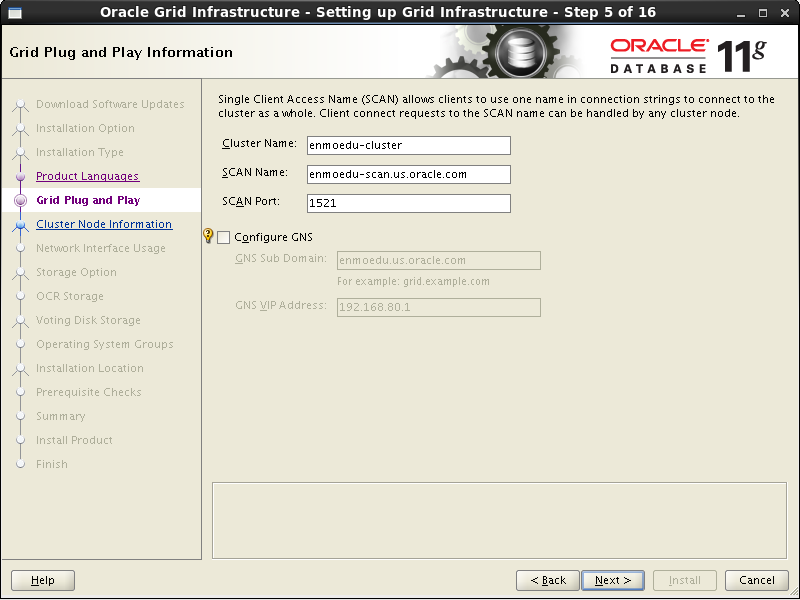Click the SCAN Port input field
Screen dimensions: 800x600
409,203
